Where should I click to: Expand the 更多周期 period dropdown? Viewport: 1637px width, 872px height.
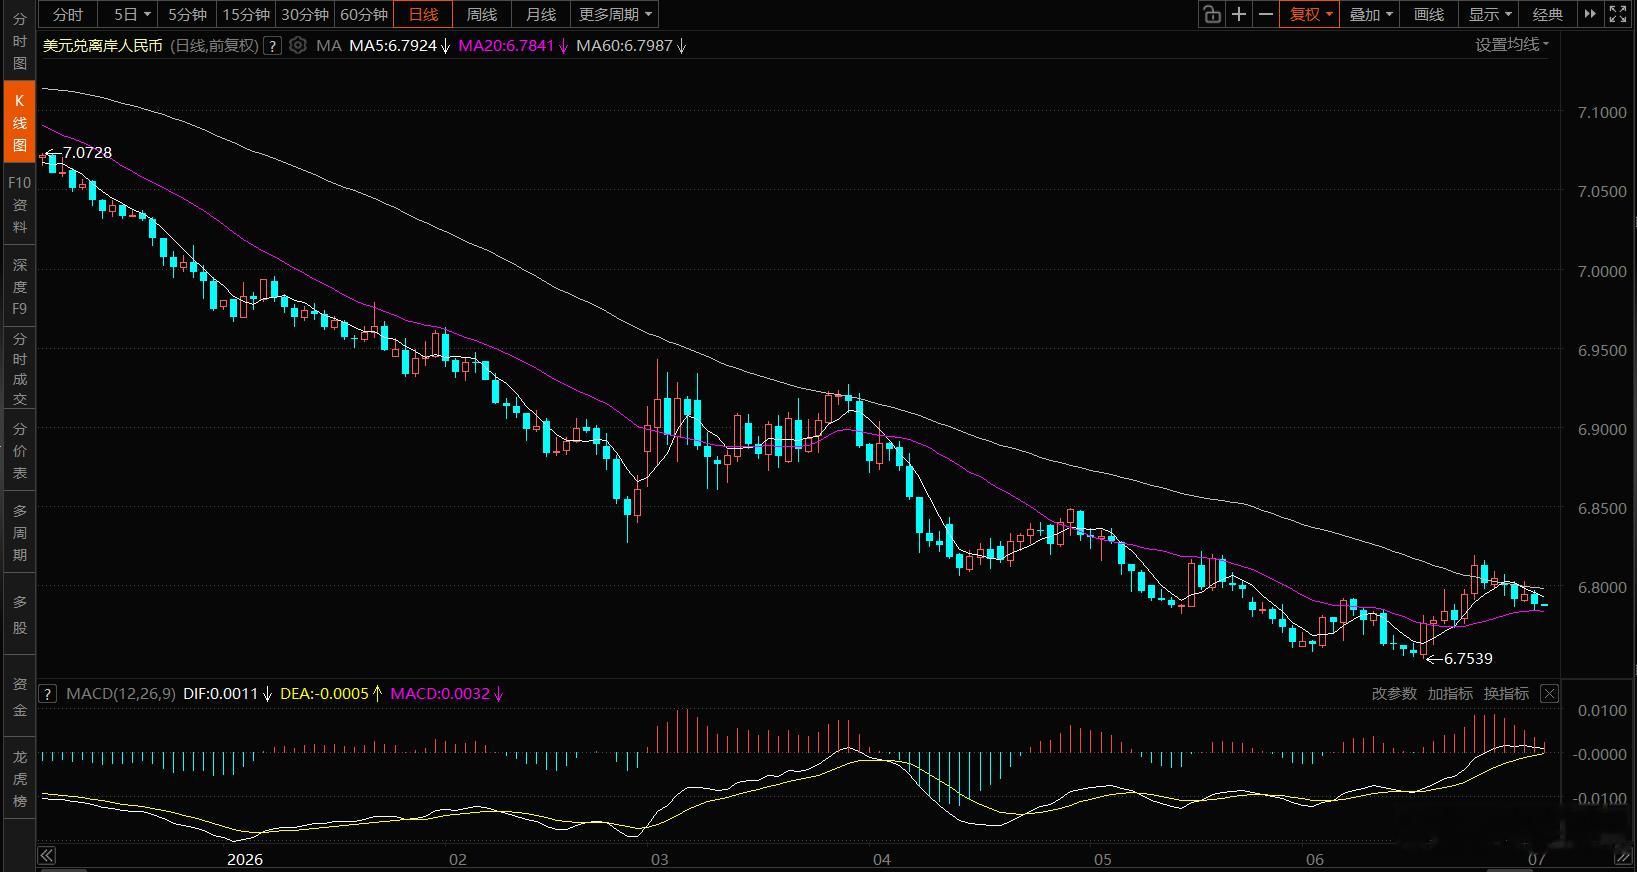[615, 14]
